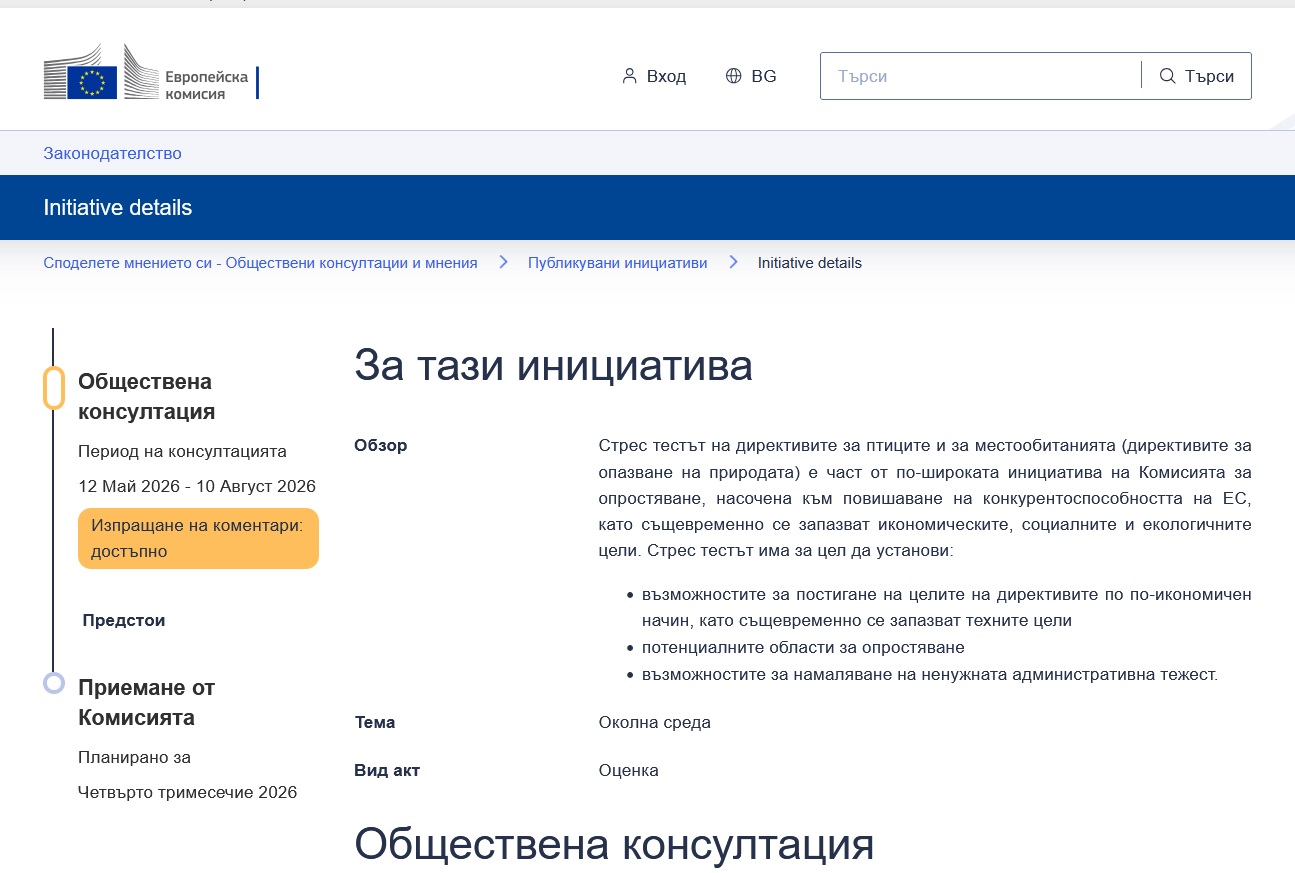This screenshot has height=873, width=1295.
Task: Click the orange timeline marker for Обществена консултация
Action: coord(54,388)
